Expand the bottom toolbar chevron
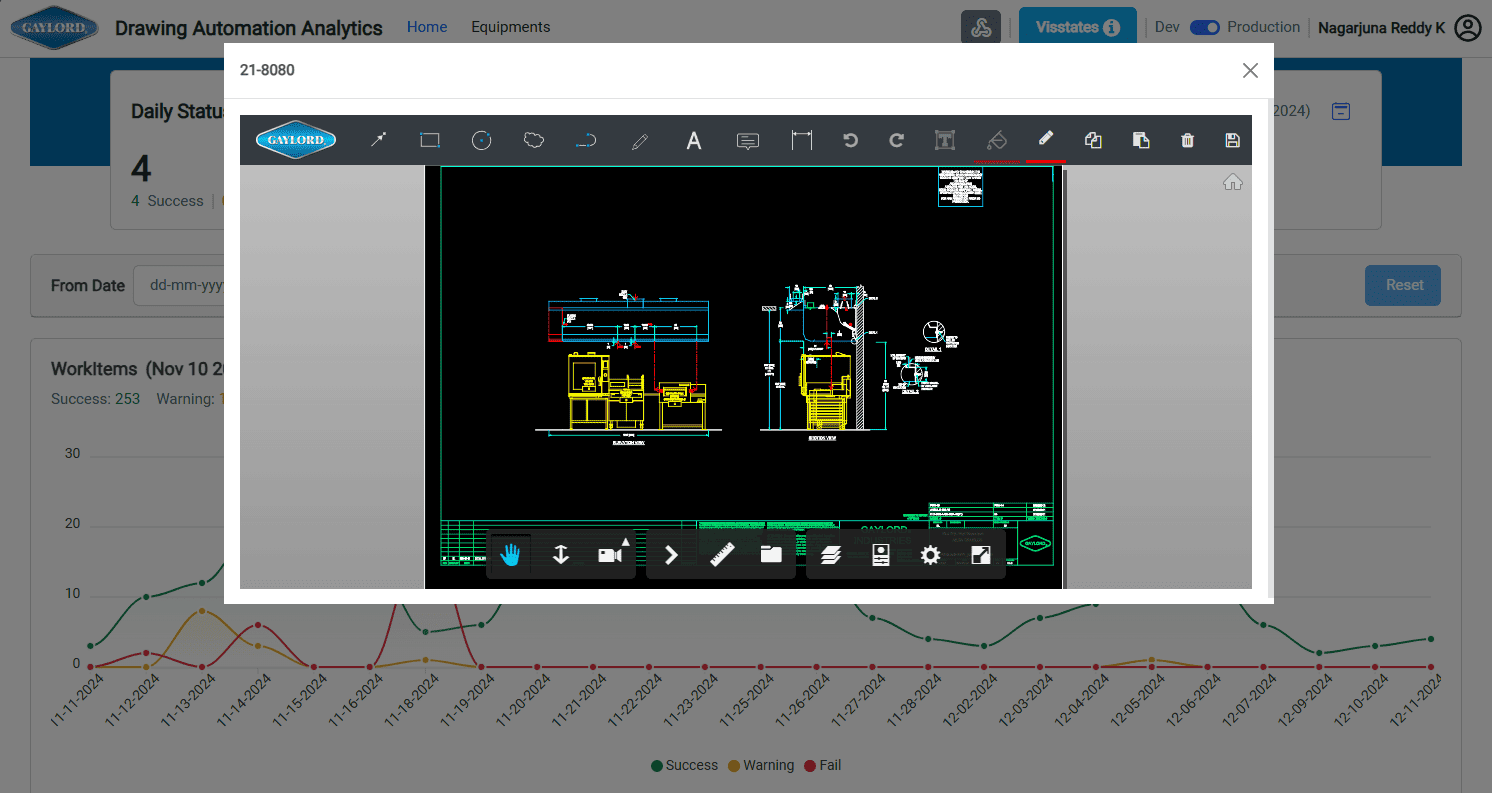Viewport: 1492px width, 793px height. [670, 554]
